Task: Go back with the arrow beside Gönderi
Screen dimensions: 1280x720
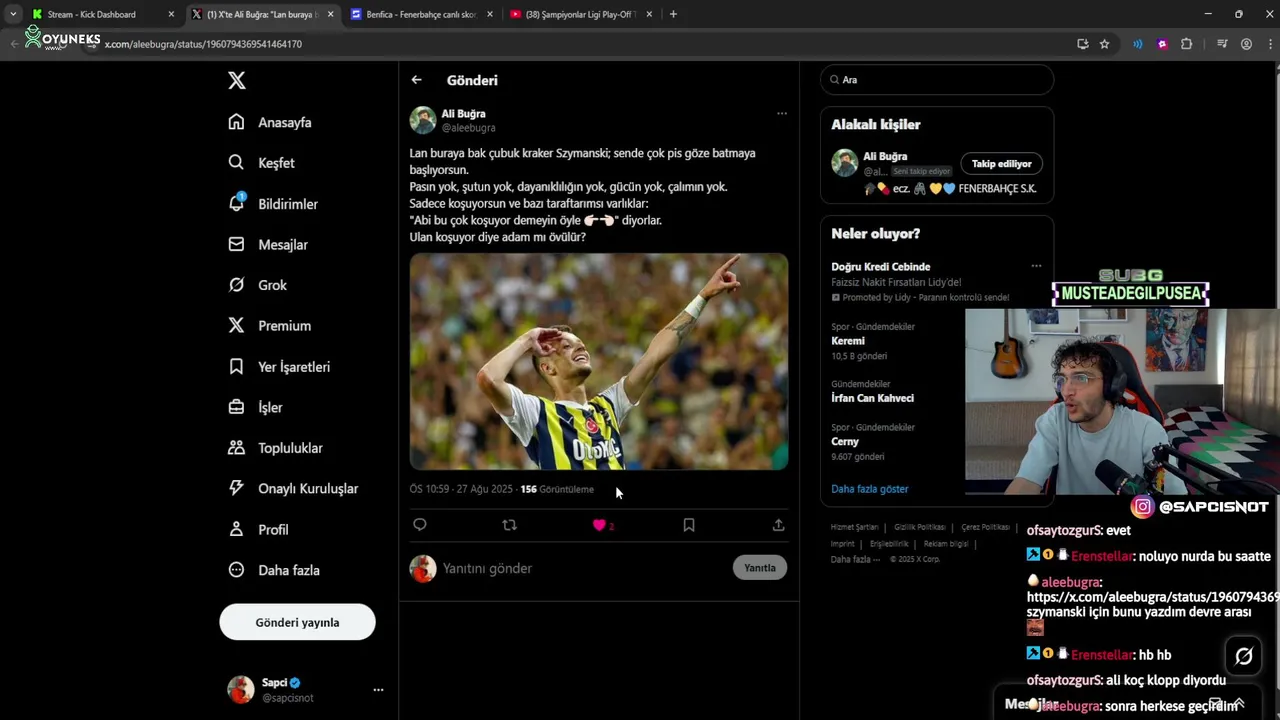Action: click(x=416, y=80)
